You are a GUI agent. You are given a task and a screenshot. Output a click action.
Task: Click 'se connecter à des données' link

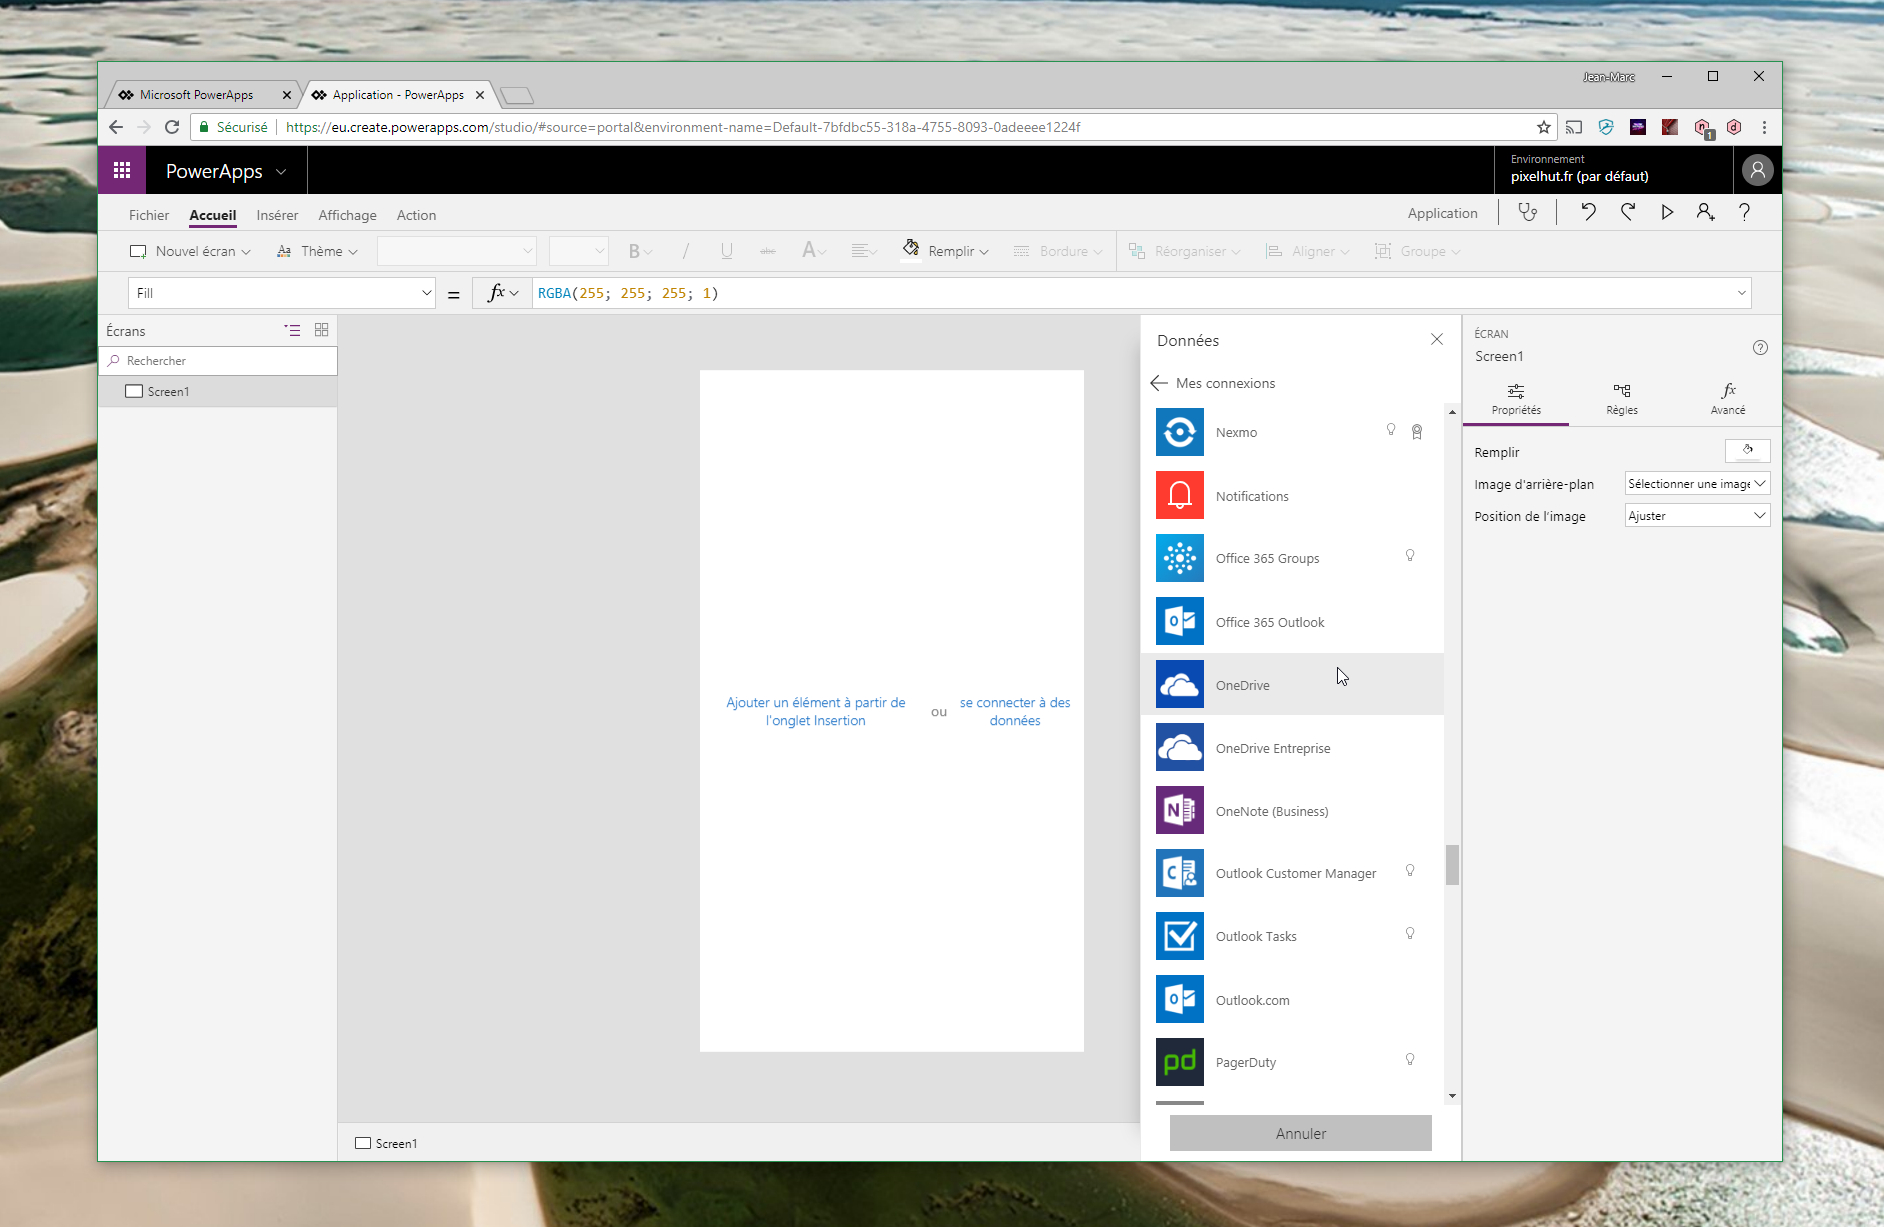tap(1015, 711)
